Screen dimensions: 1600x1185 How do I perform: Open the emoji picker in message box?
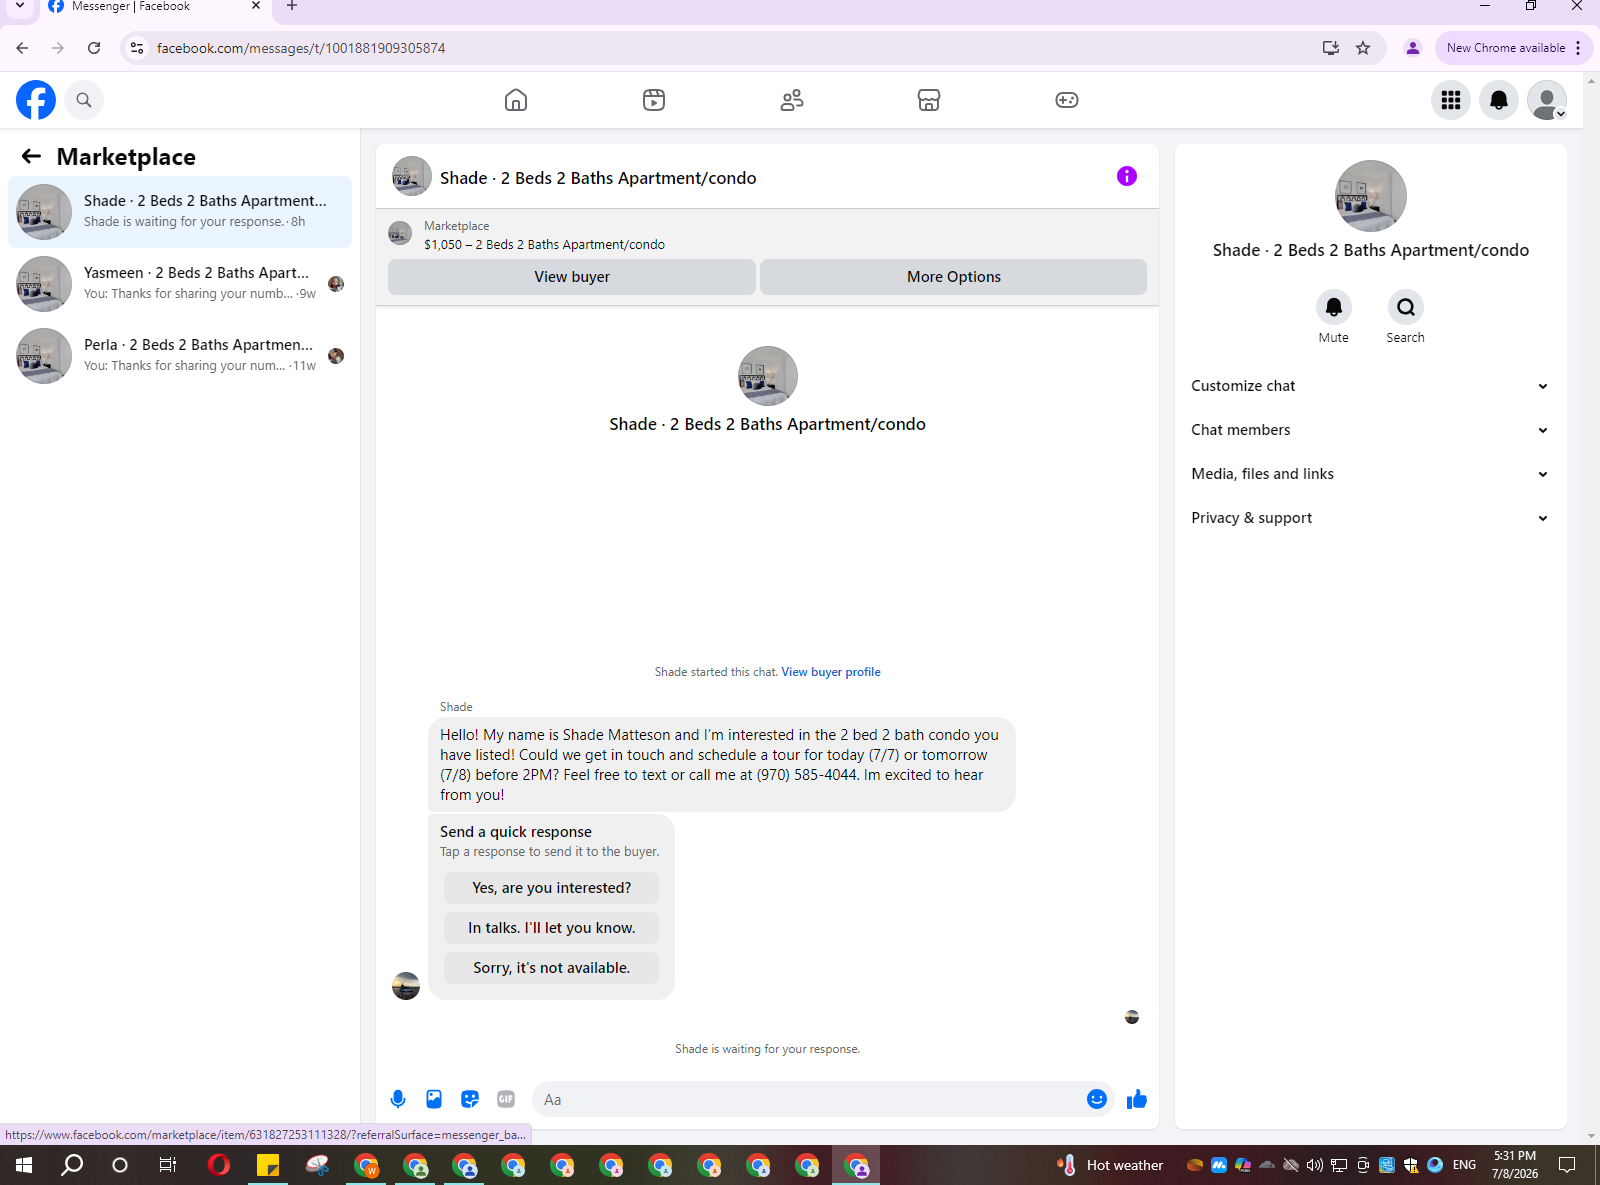click(1097, 1099)
